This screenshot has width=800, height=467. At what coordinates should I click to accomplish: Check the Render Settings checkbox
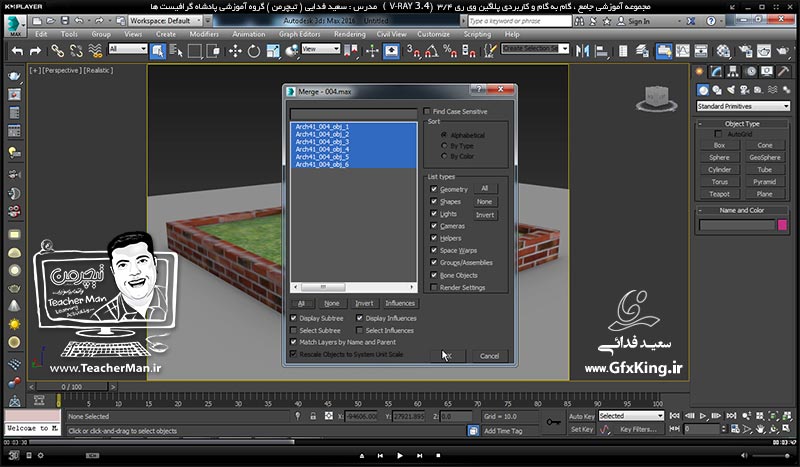(434, 287)
